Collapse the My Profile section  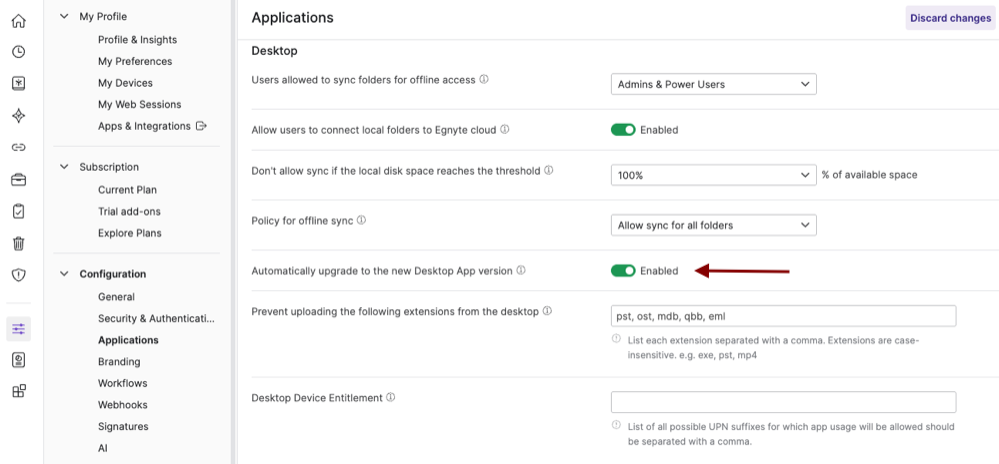click(64, 17)
